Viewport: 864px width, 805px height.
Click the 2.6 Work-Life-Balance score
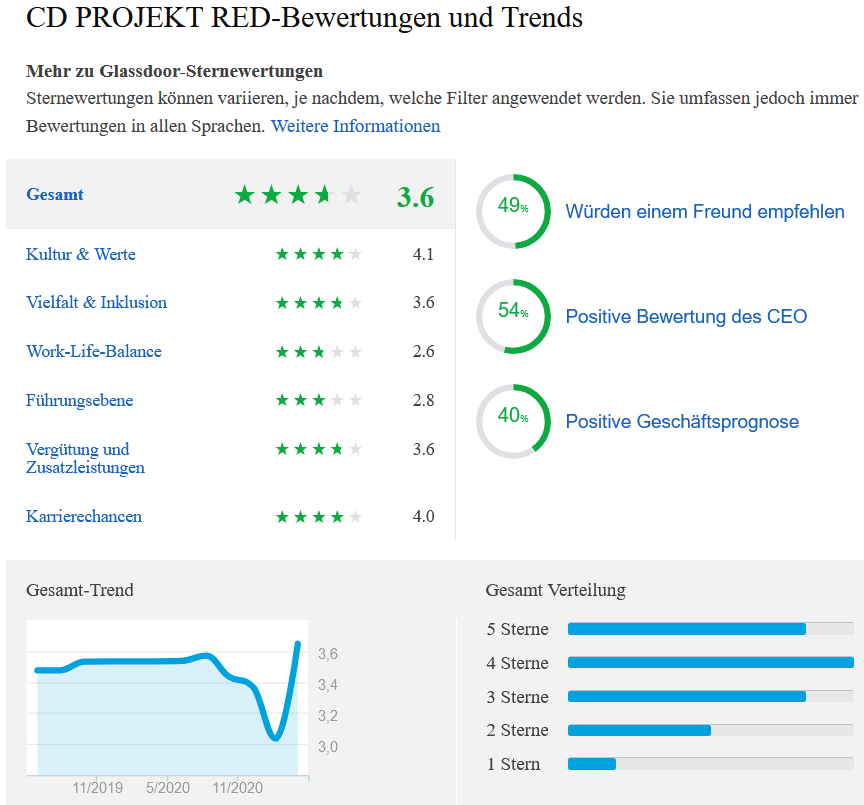(x=423, y=352)
